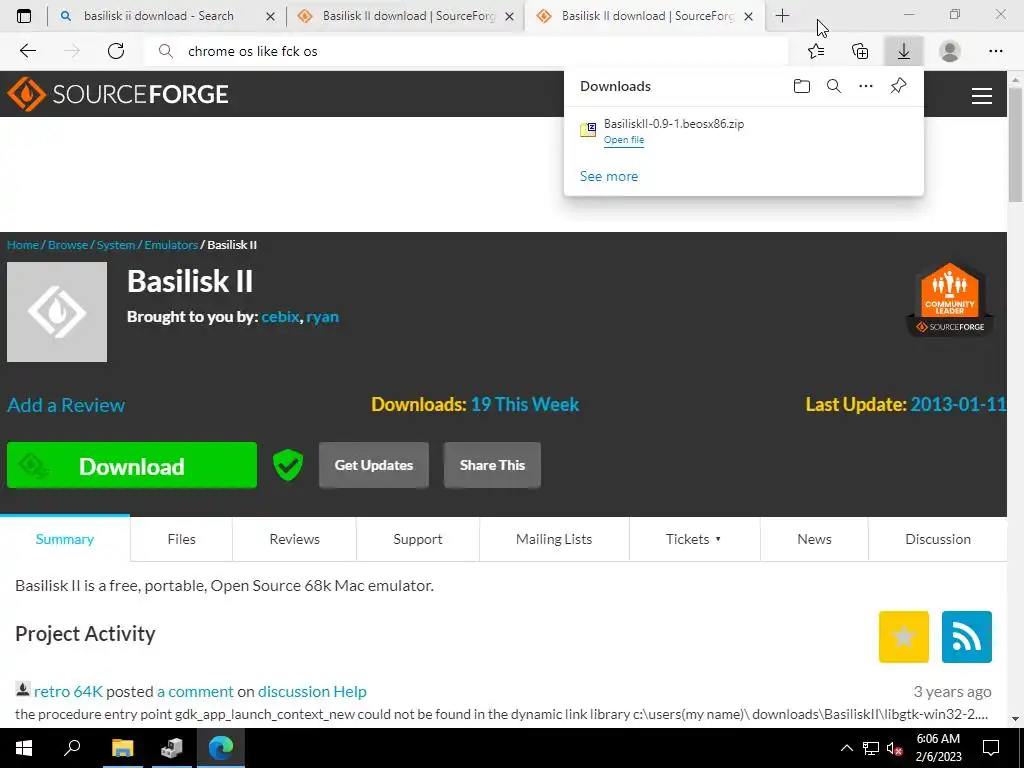This screenshot has width=1024, height=768.
Task: Click the SourceForge logo
Action: pos(118,94)
